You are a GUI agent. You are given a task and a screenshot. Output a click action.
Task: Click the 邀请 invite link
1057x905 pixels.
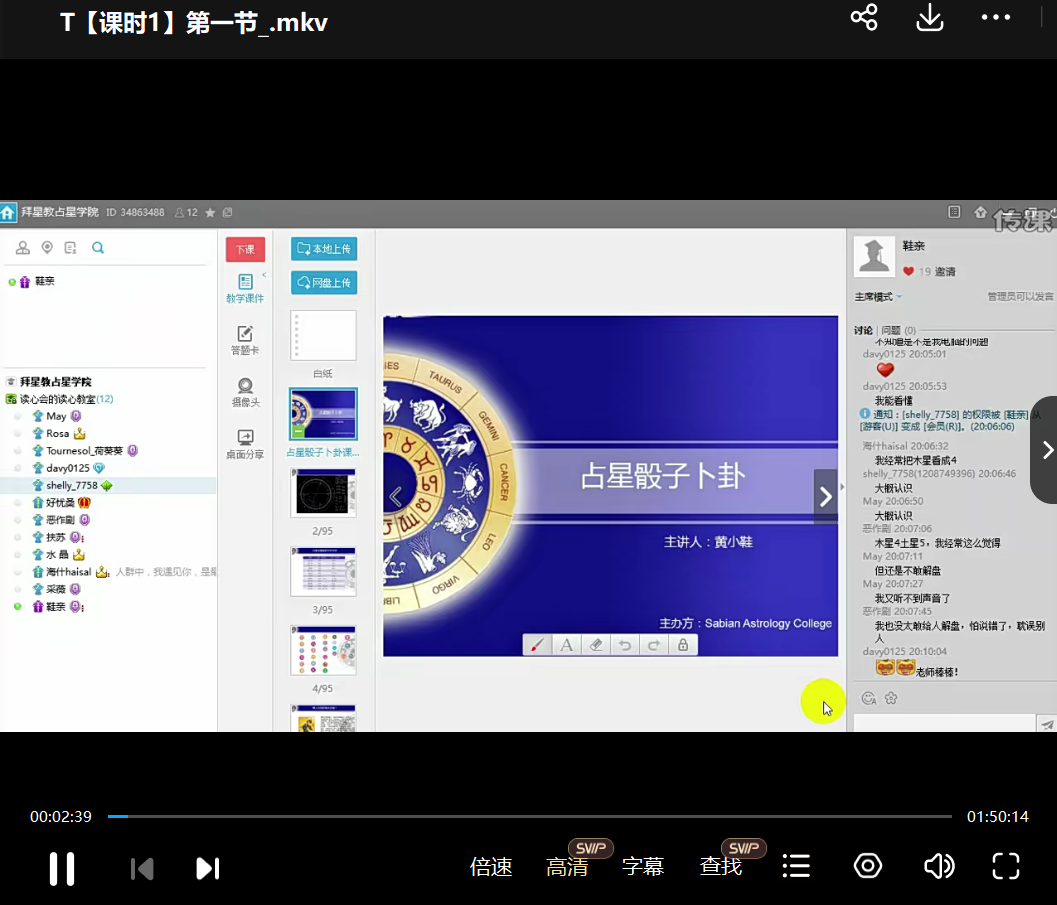[x=945, y=272]
